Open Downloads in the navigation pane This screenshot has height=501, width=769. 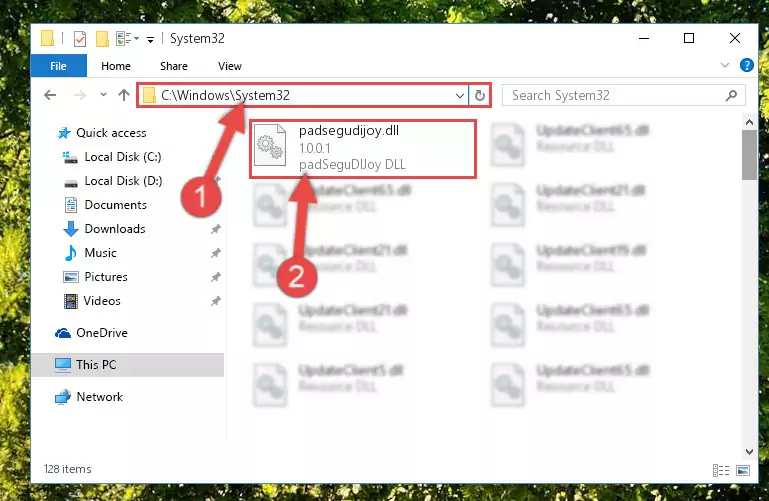(115, 229)
